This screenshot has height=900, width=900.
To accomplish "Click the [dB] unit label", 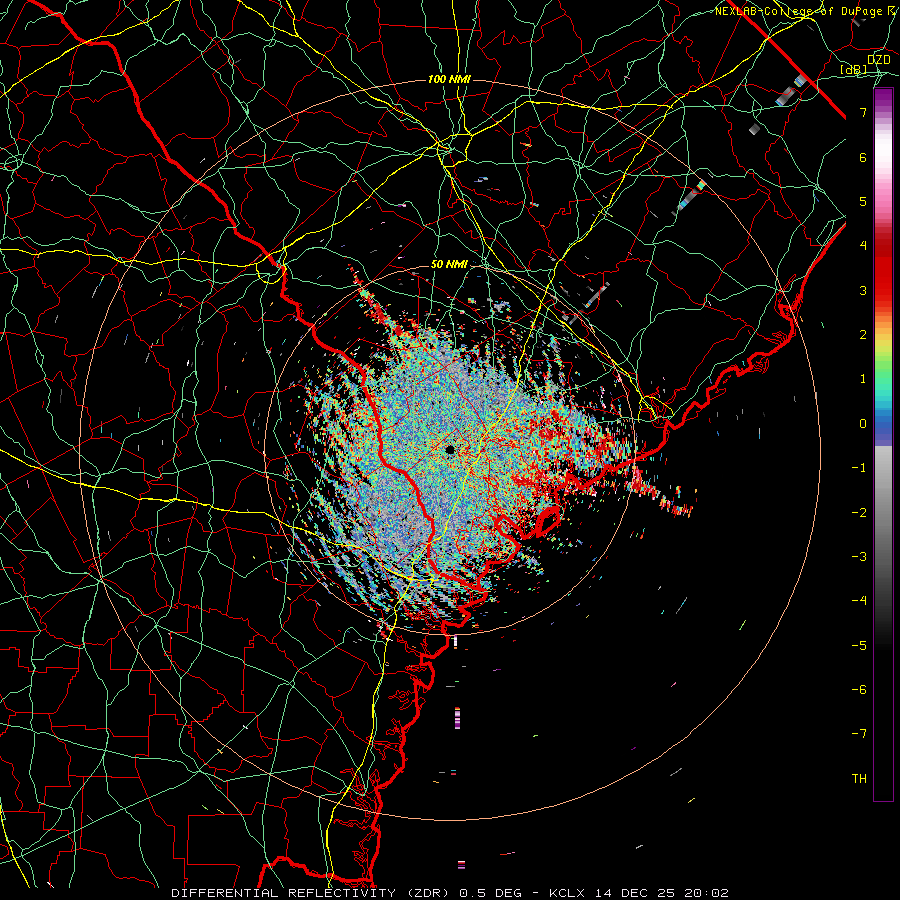I will [x=854, y=70].
